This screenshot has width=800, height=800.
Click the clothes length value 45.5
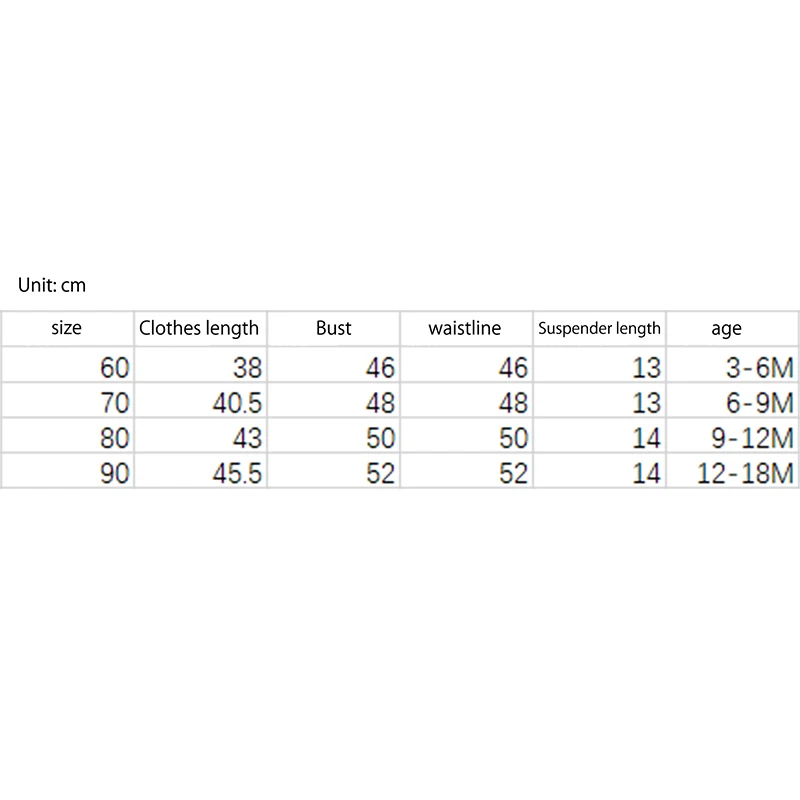[239, 473]
